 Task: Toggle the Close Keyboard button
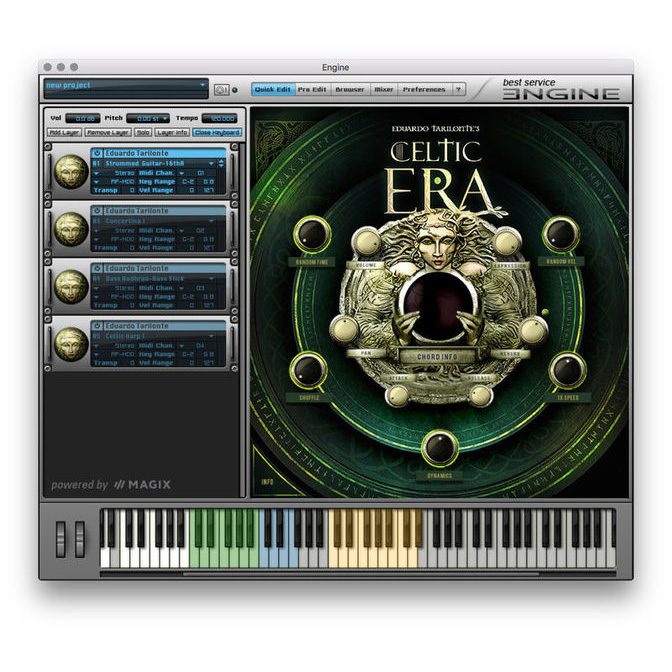pos(217,132)
